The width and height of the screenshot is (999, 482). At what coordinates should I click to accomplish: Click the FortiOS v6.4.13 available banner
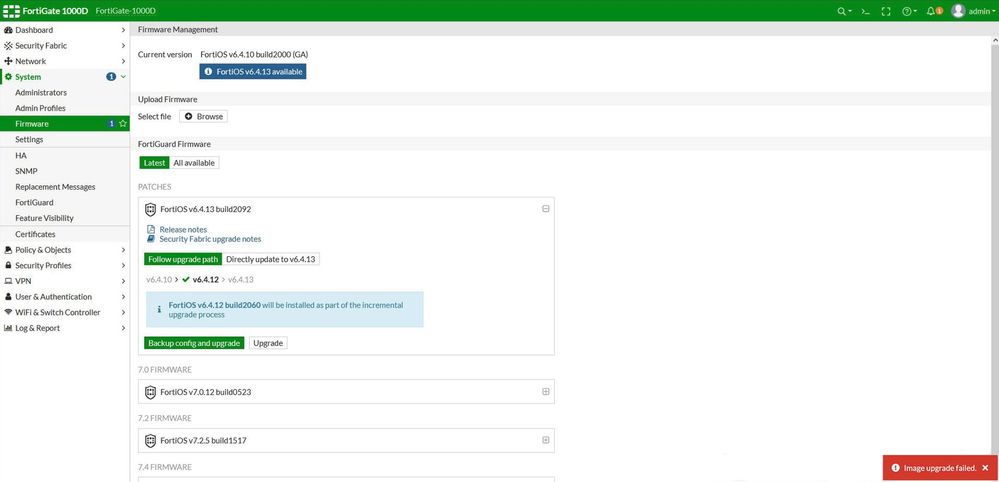tap(252, 72)
